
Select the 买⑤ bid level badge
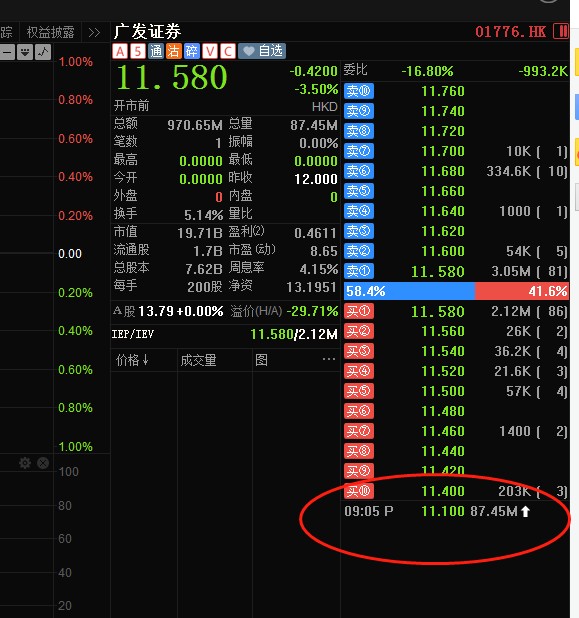[x=359, y=391]
